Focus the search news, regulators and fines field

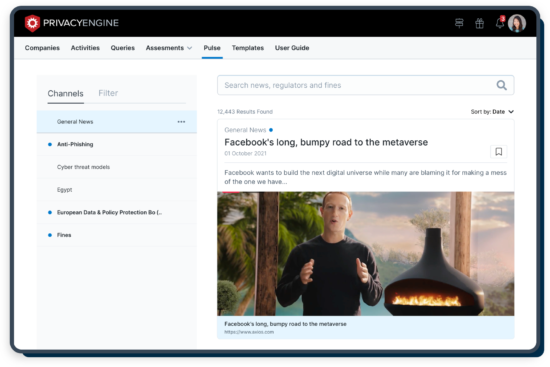365,85
